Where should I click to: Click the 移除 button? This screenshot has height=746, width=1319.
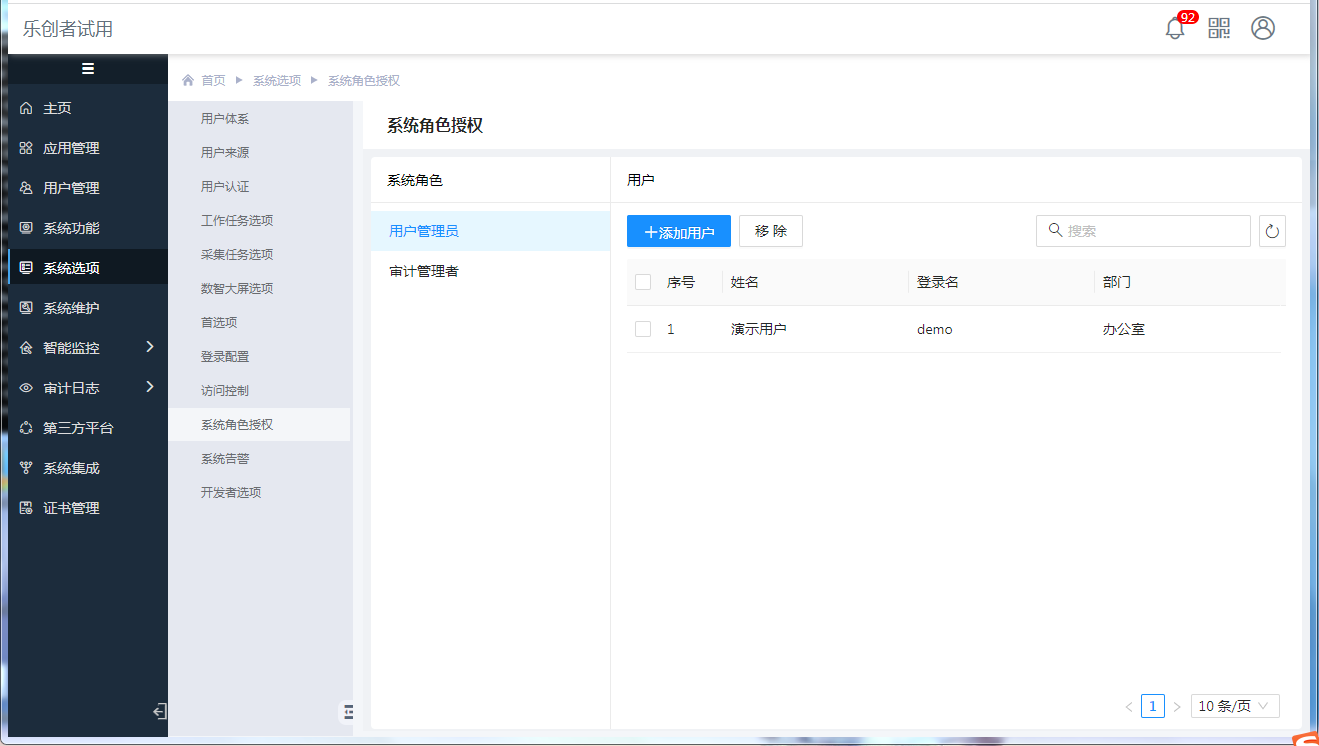pyautogui.click(x=771, y=231)
